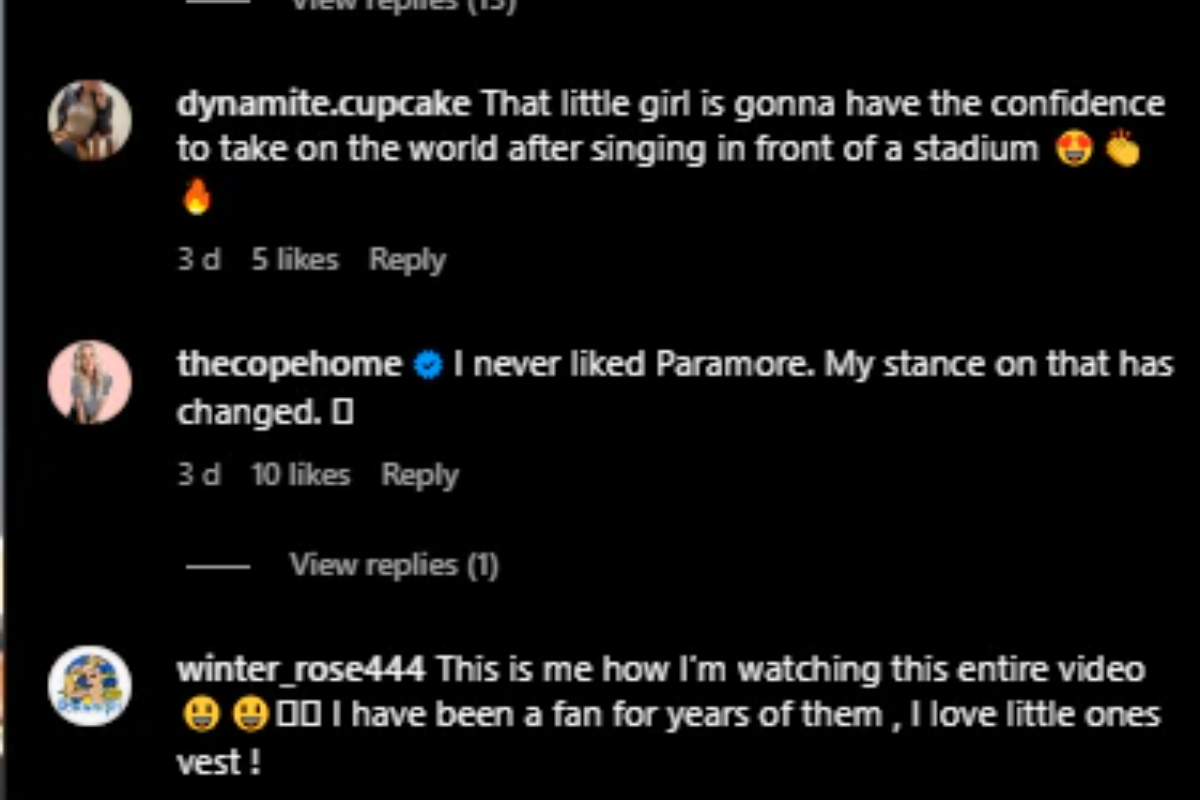1200x800 pixels.
Task: Go to dynamite.cupcake username link
Action: [324, 104]
